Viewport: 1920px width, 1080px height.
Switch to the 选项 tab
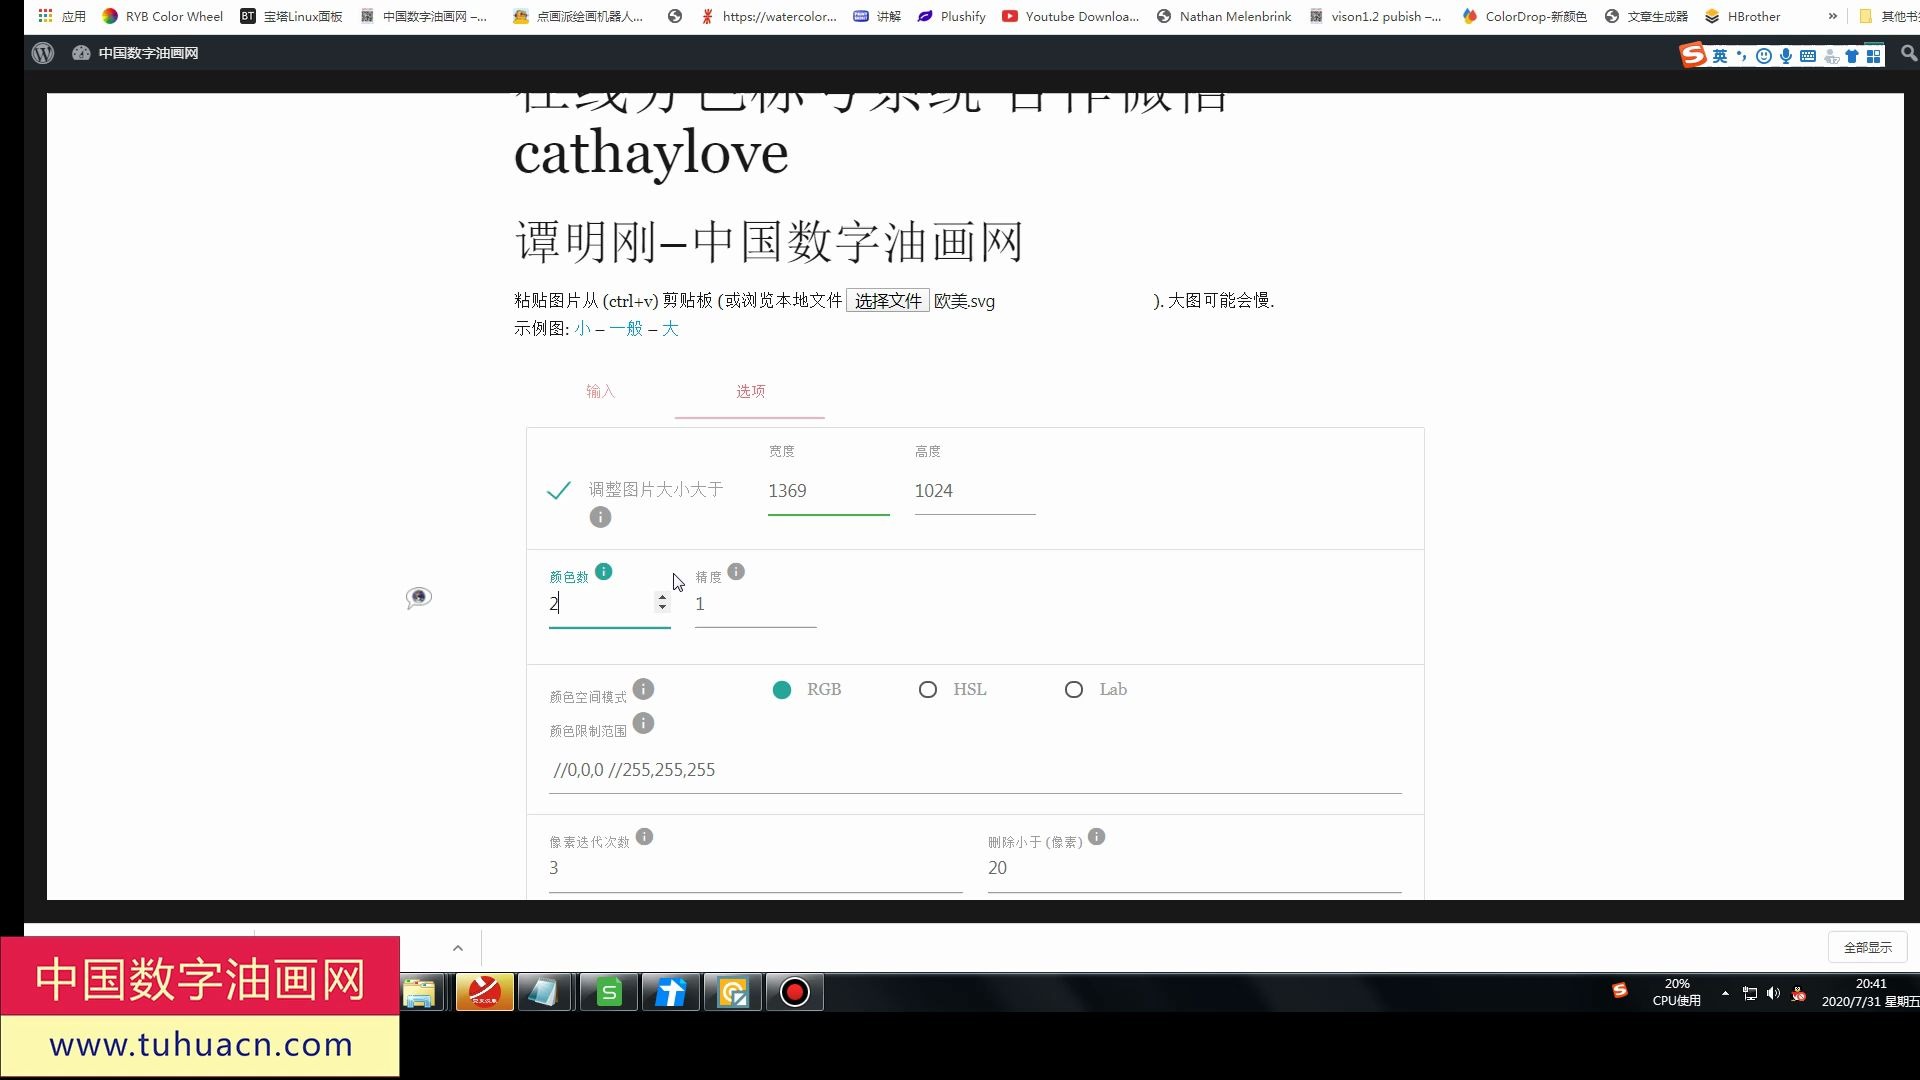point(750,391)
